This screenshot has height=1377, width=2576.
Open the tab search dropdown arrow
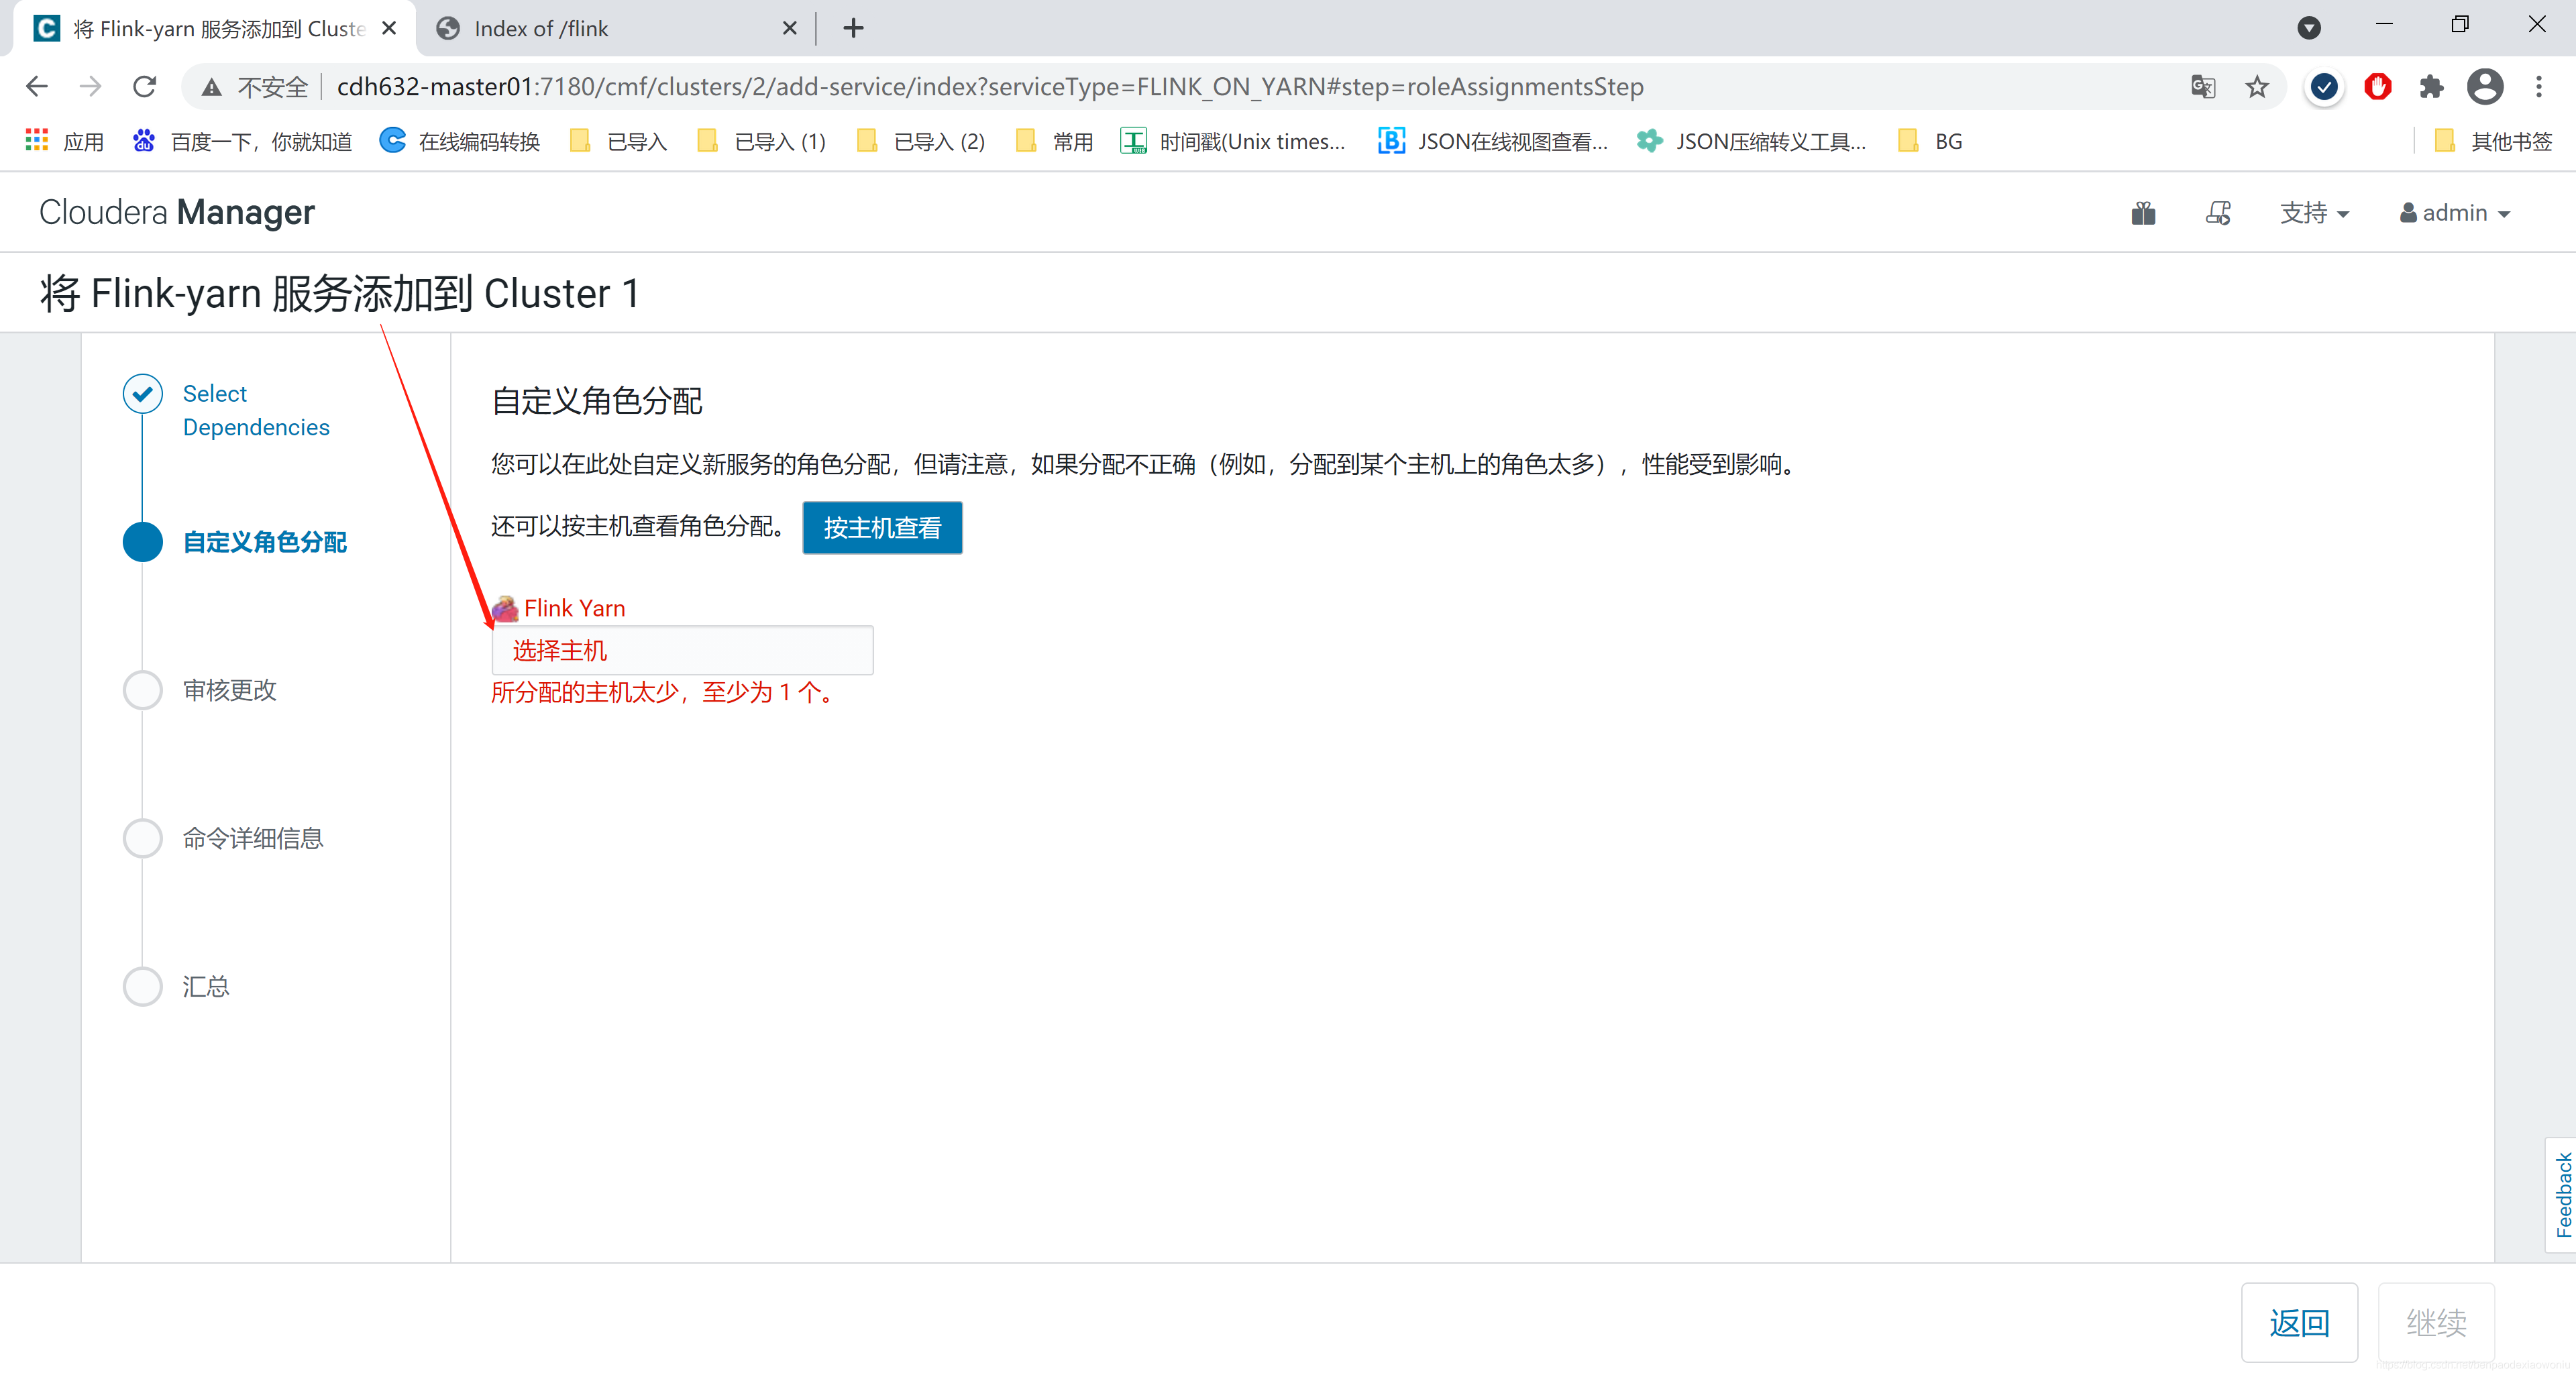click(2308, 28)
